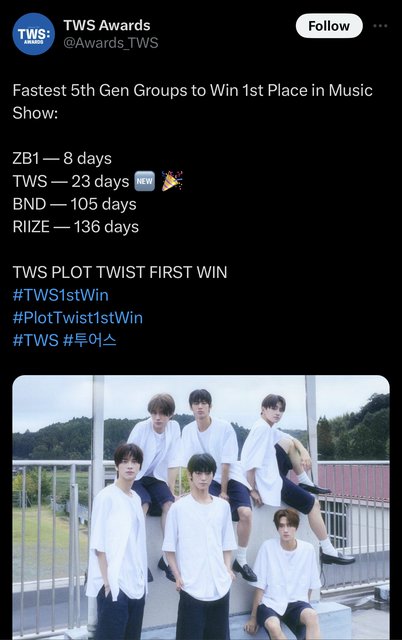Open the #TWS hashtag
The height and width of the screenshot is (640, 402).
click(x=36, y=340)
